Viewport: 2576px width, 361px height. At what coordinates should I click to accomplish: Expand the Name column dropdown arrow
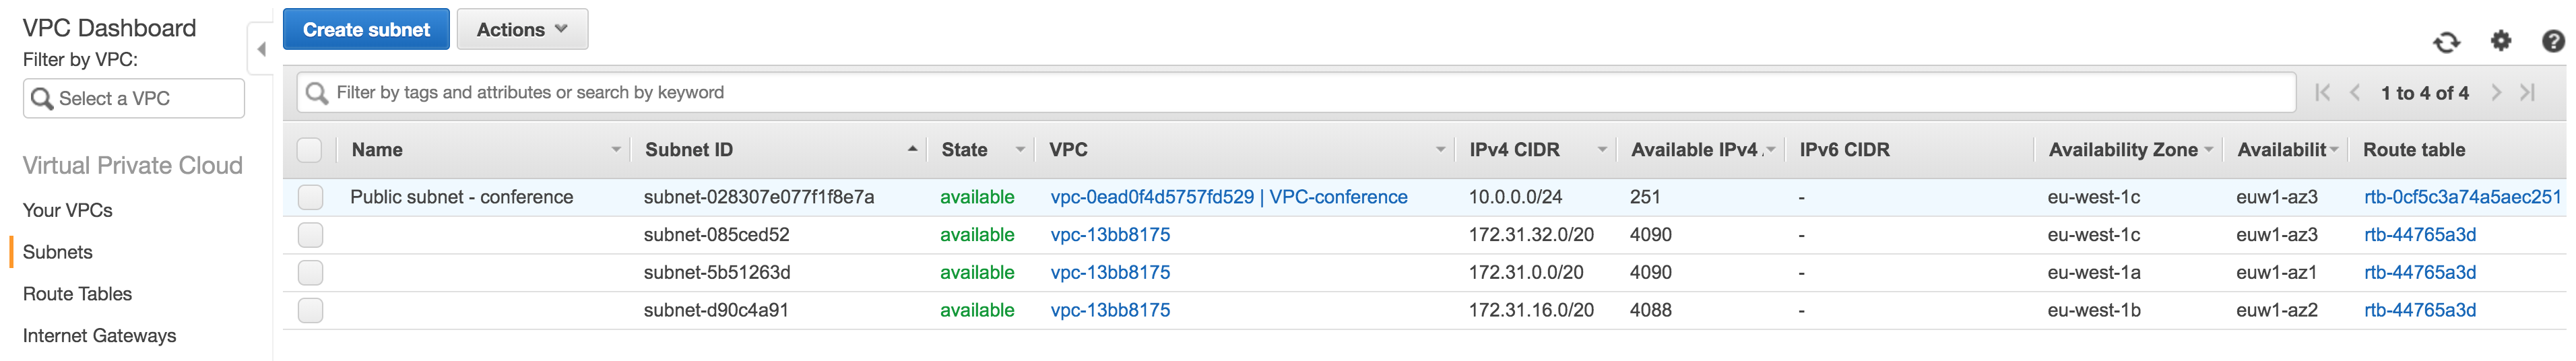point(616,150)
